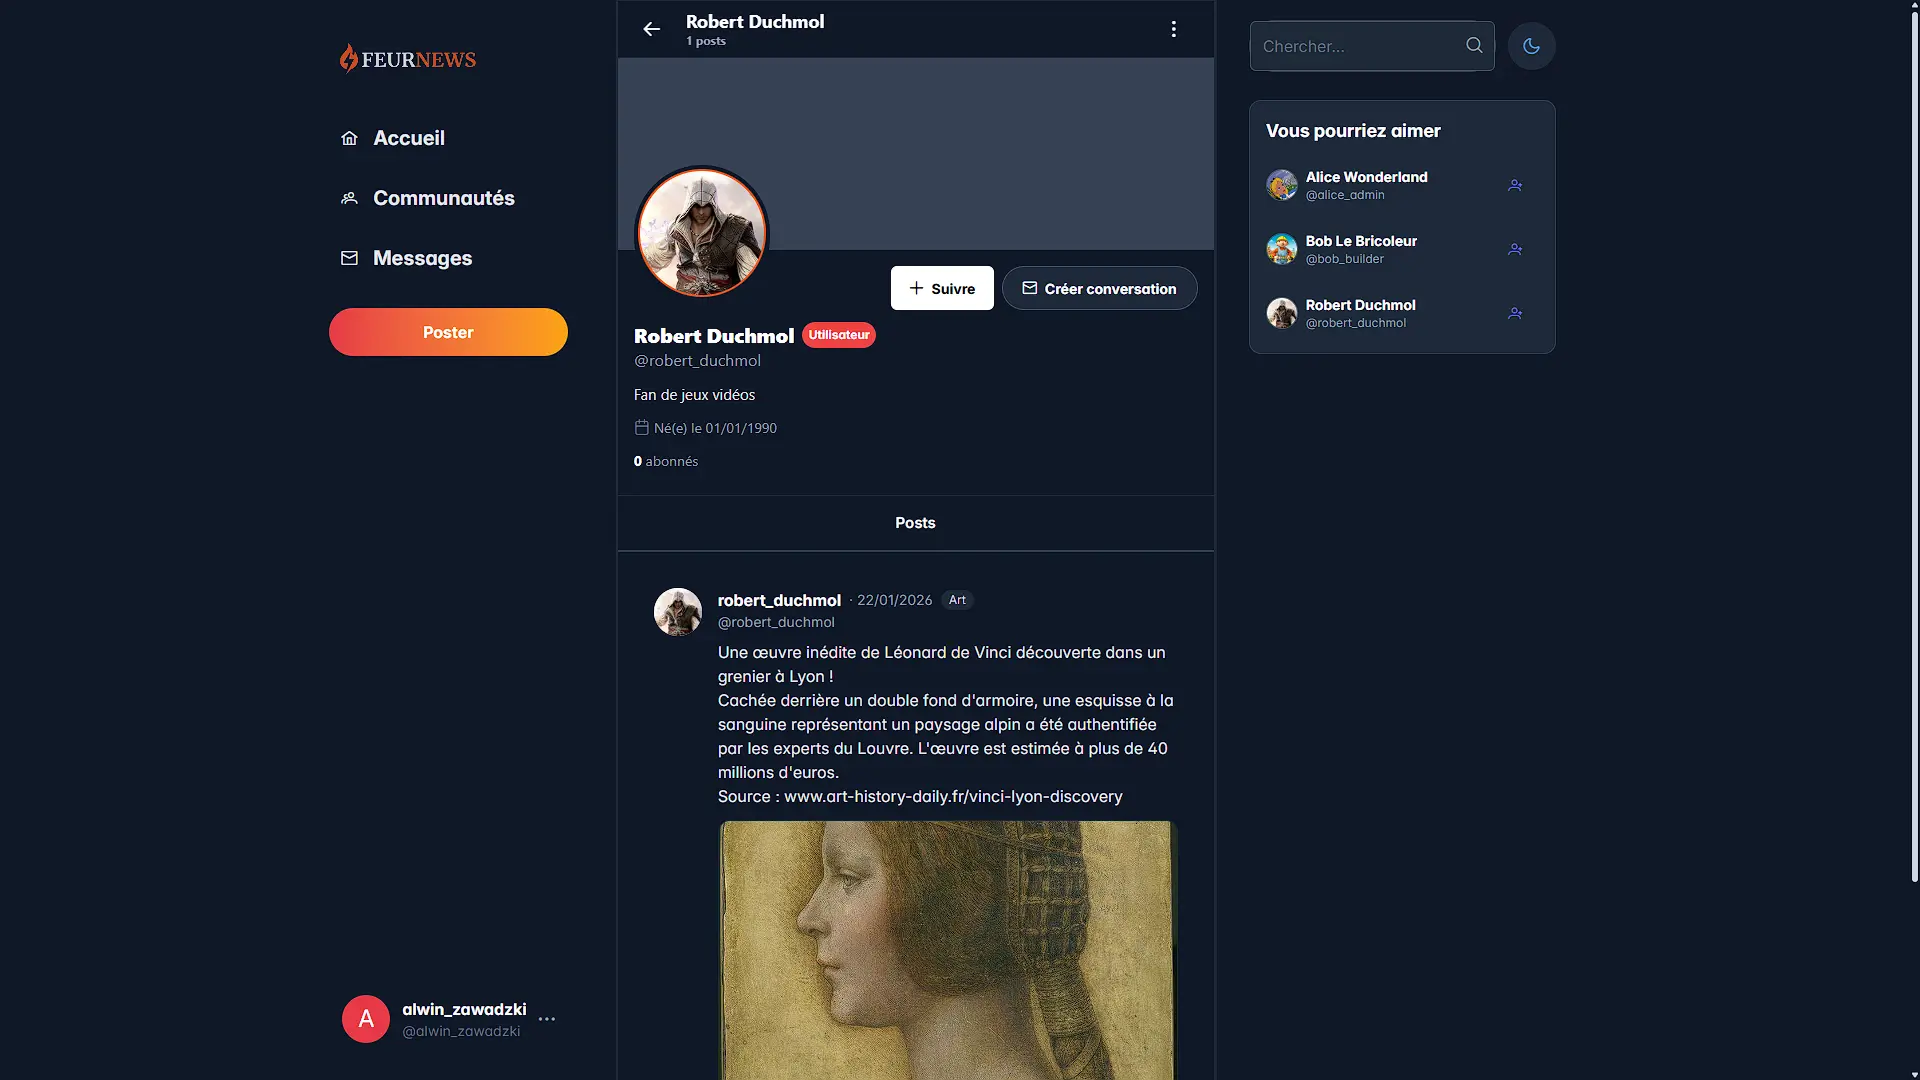The height and width of the screenshot is (1080, 1920).
Task: Click the Créer conversation button
Action: pyautogui.click(x=1099, y=288)
